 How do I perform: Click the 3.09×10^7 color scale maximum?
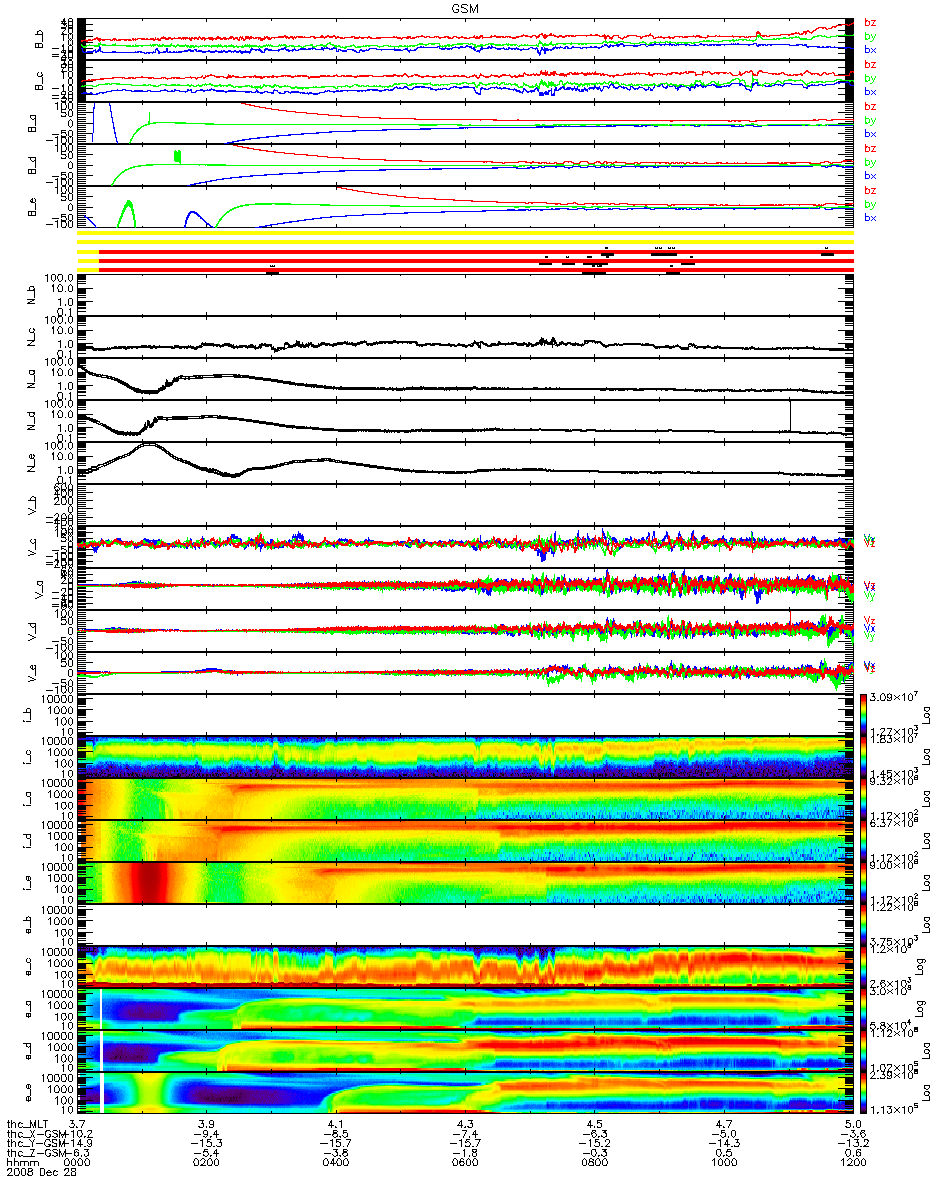pos(893,696)
